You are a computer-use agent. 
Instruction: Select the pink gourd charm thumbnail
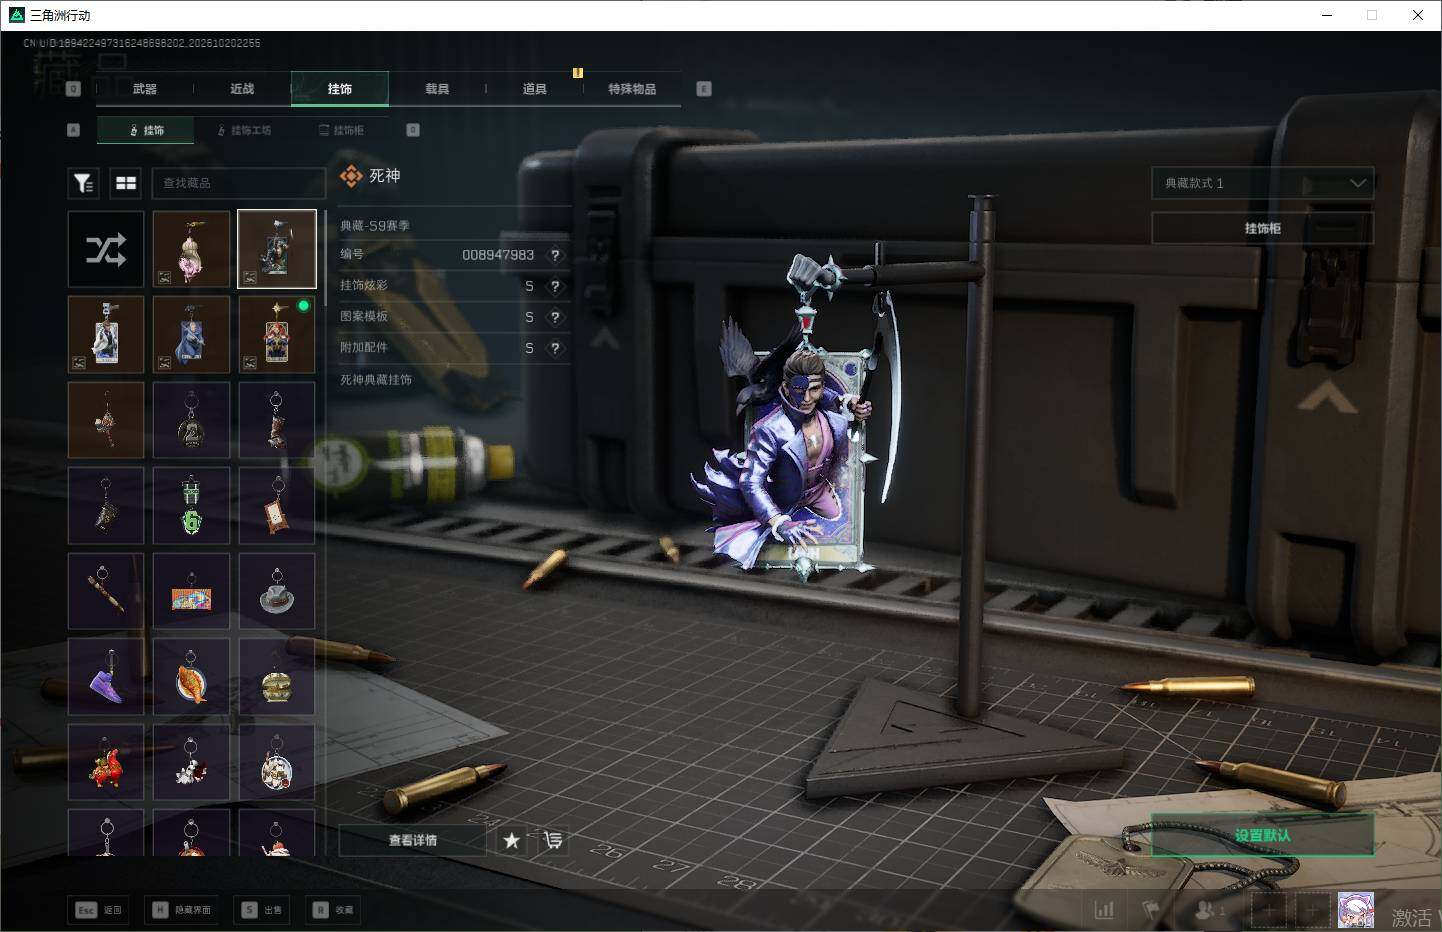point(192,249)
